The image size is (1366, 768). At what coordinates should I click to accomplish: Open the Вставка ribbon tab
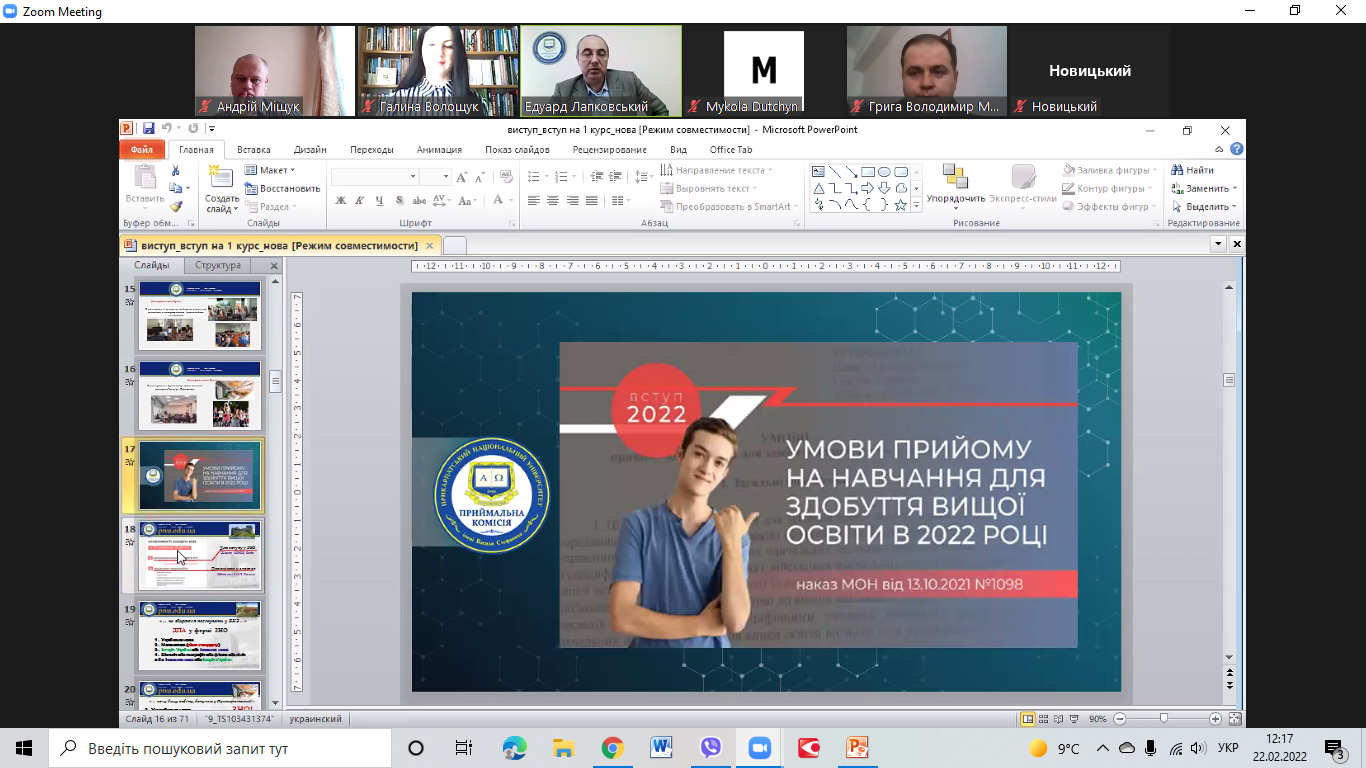click(254, 150)
